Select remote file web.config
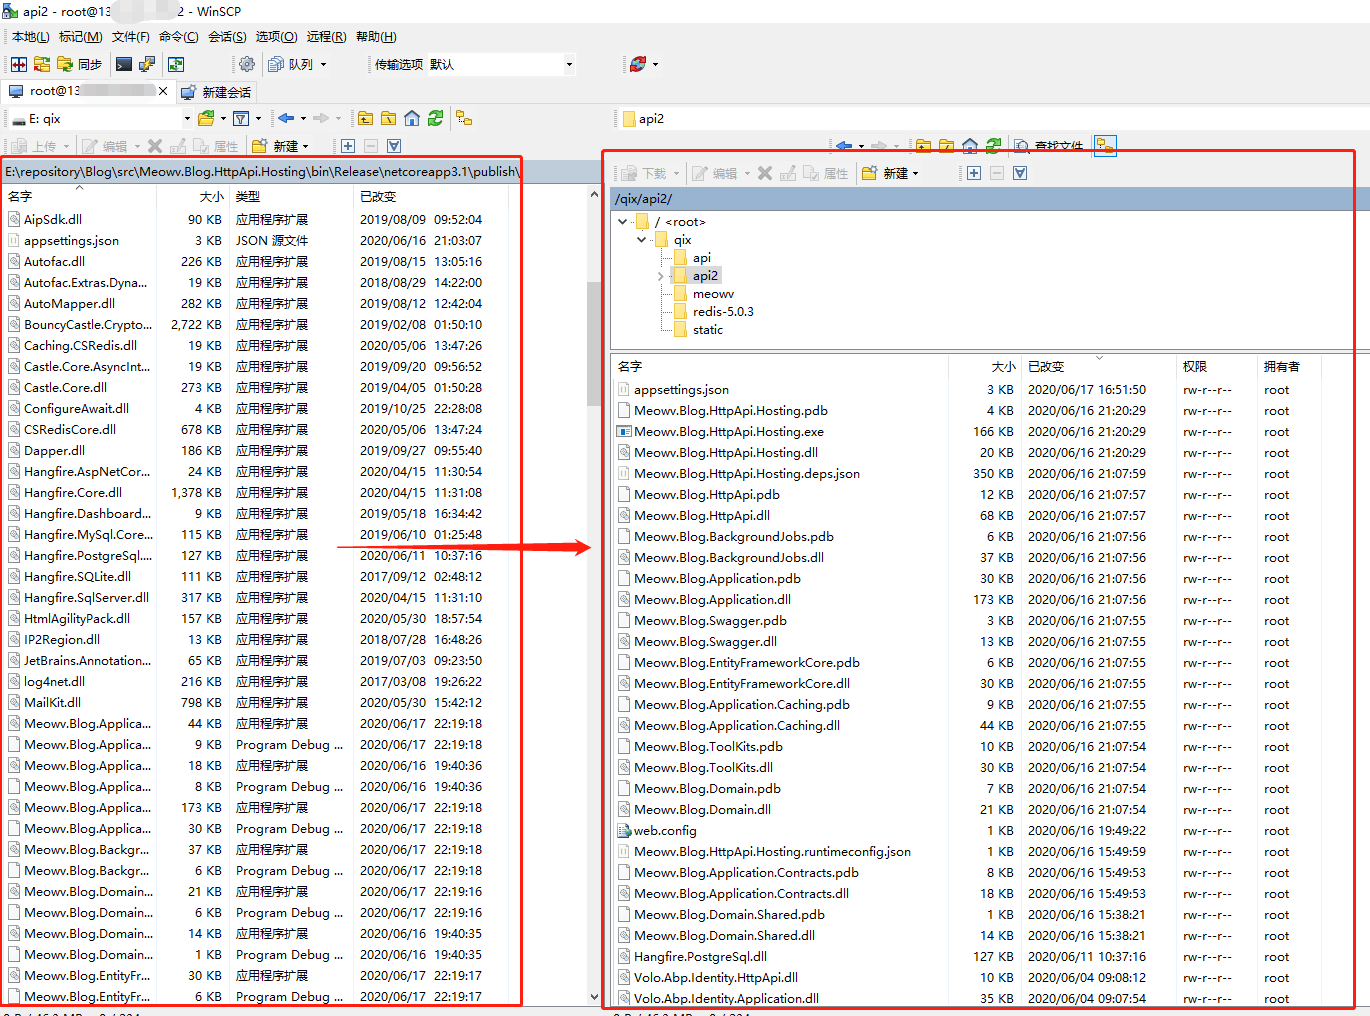The image size is (1370, 1016). (665, 831)
